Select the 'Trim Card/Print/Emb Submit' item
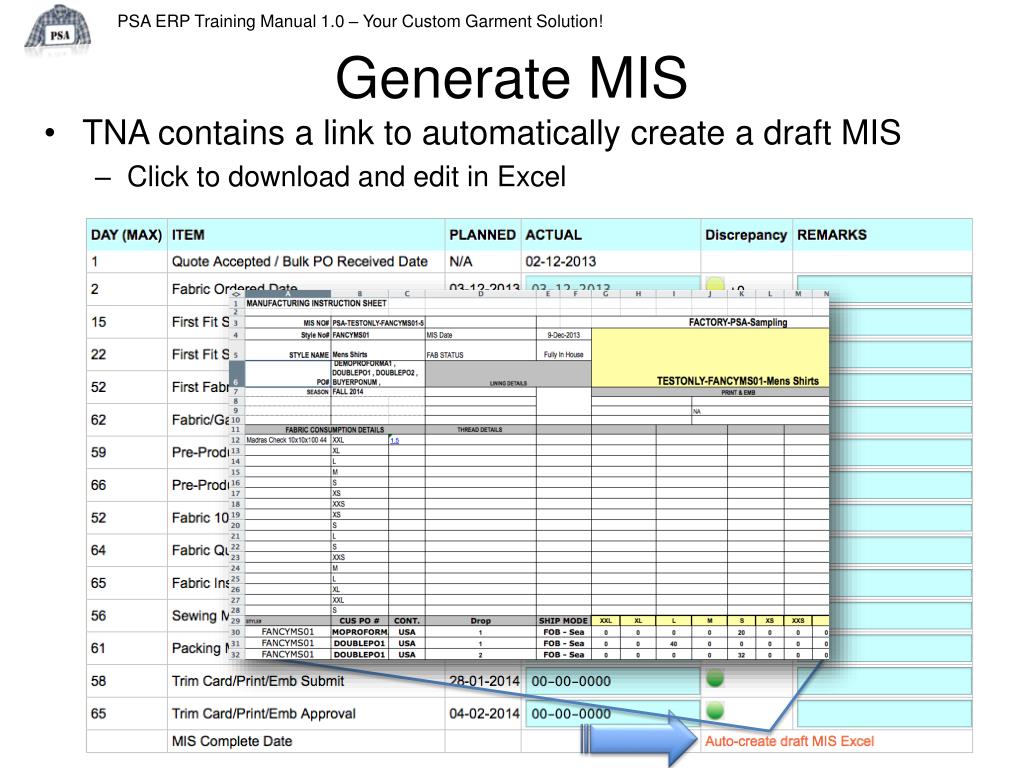The width and height of the screenshot is (1024, 768). point(258,681)
